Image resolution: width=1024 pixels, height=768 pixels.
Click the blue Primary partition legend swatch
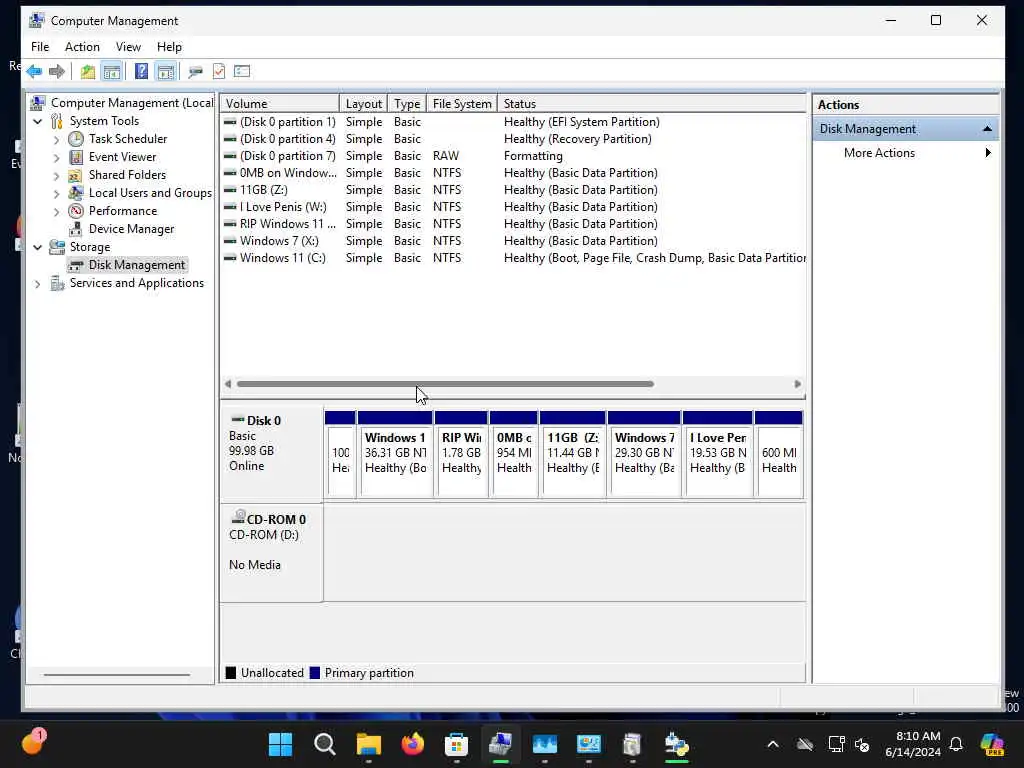click(315, 673)
